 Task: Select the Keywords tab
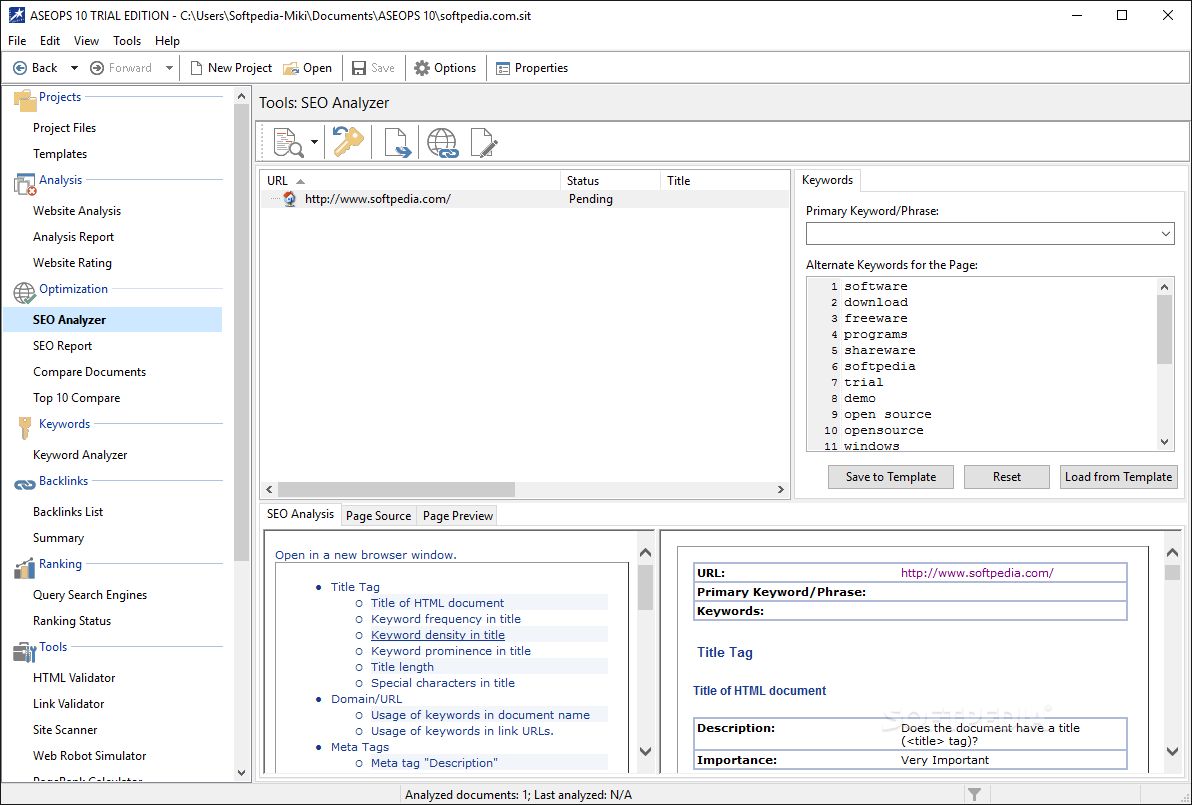[827, 180]
